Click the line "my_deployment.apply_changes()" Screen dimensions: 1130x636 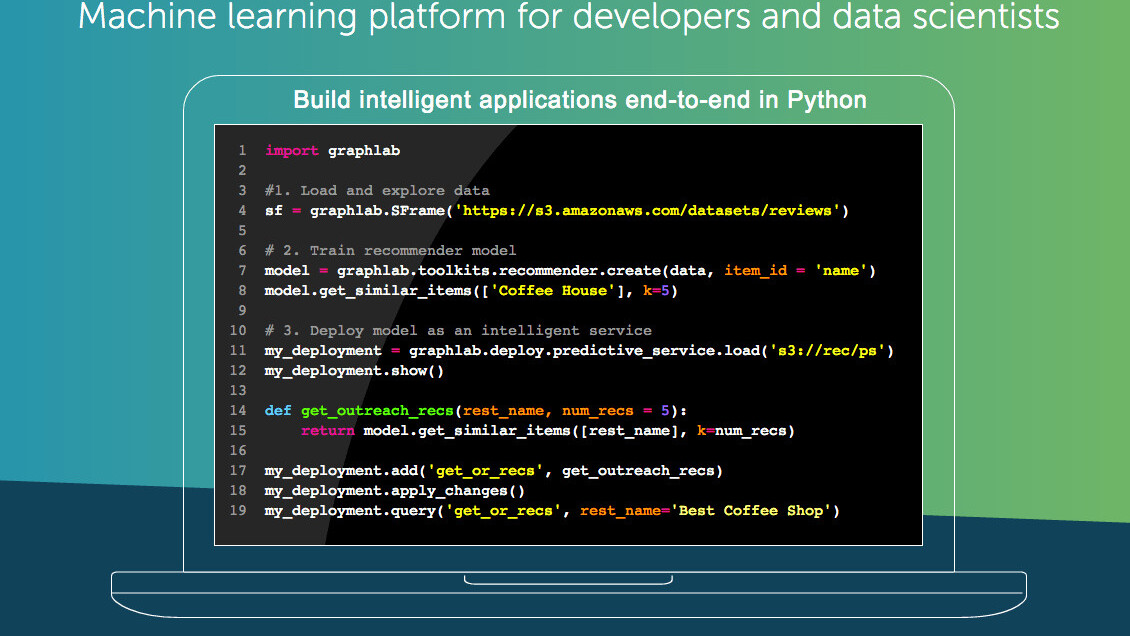pos(395,491)
